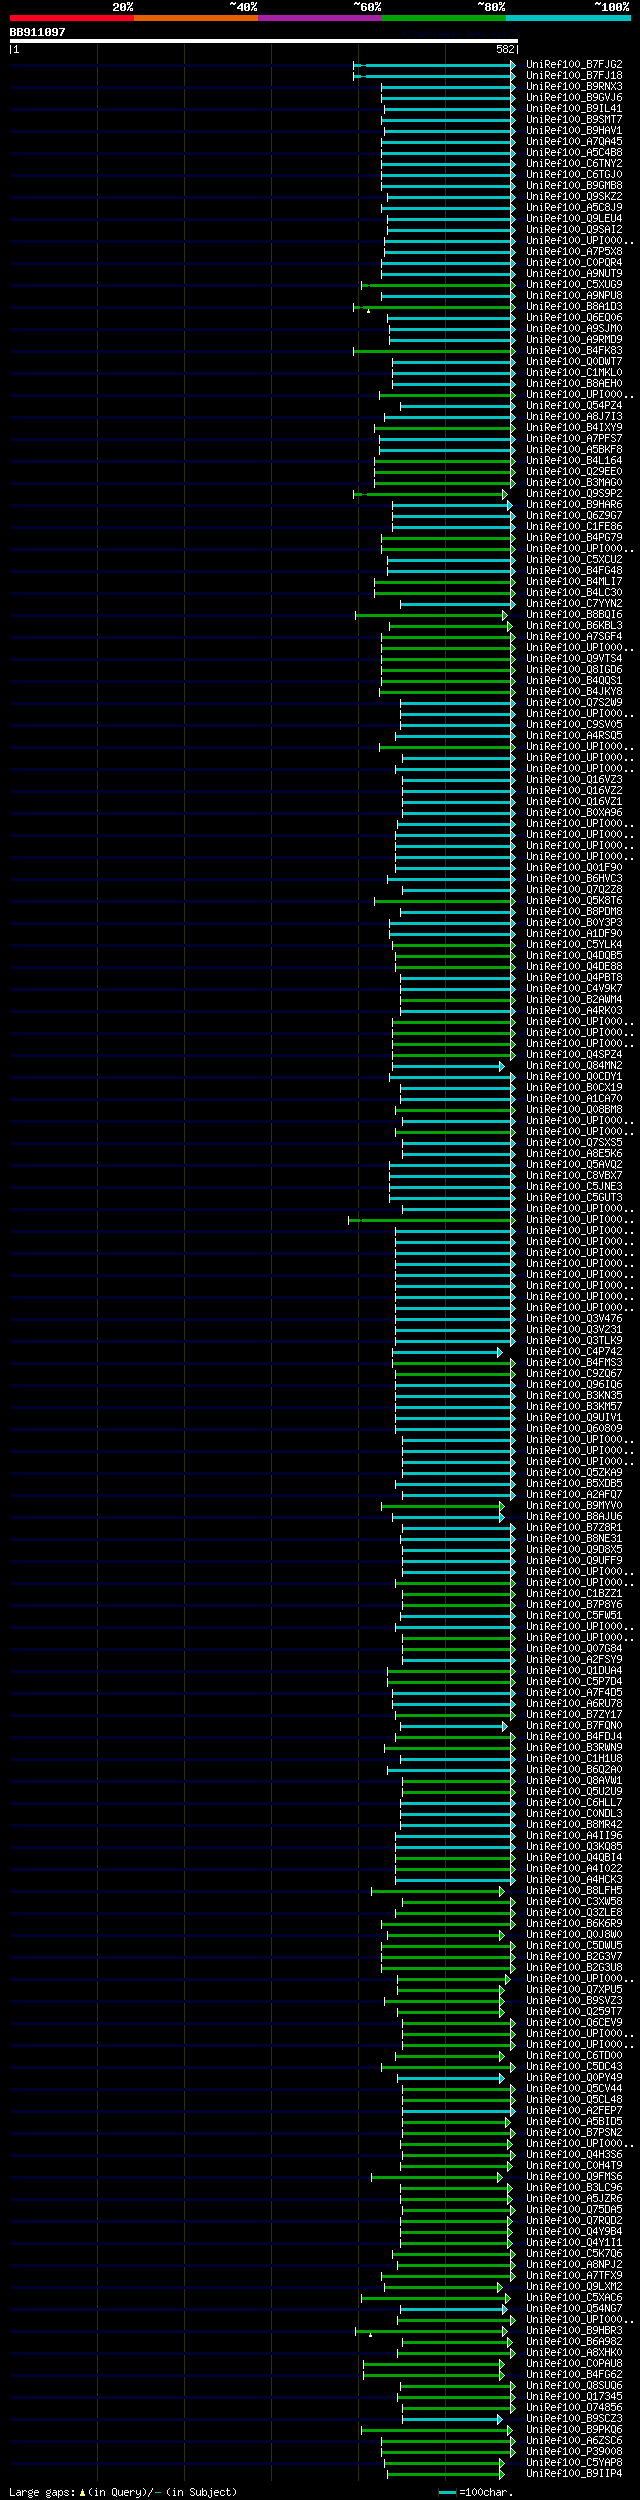Click UniRef100_A1DF90 label
This screenshot has width=640, height=2500.
click(574, 933)
